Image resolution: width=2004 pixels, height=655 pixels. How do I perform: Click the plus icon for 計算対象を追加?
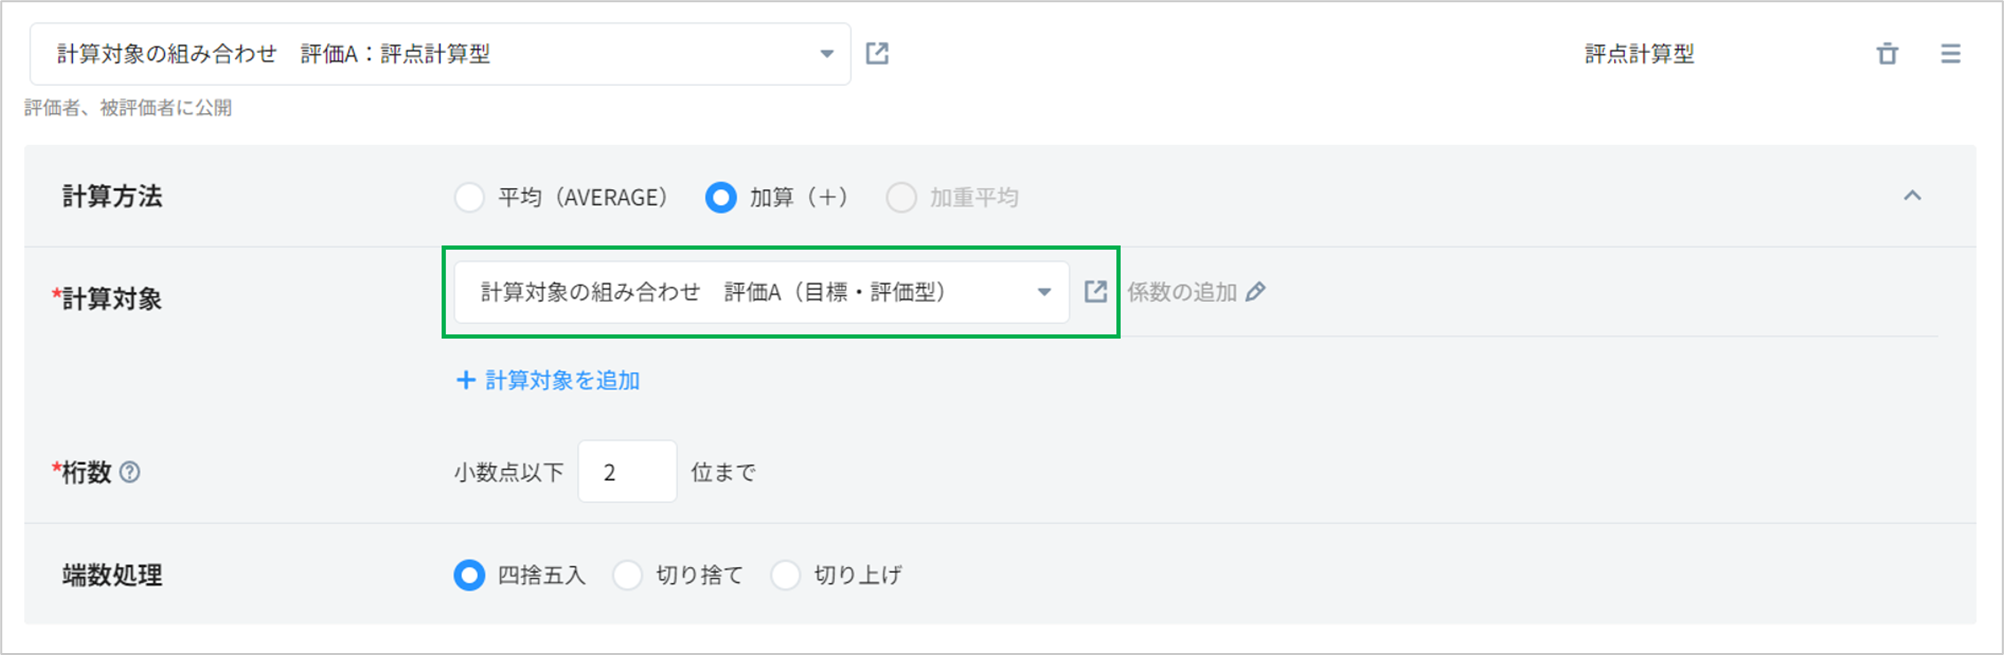click(465, 380)
